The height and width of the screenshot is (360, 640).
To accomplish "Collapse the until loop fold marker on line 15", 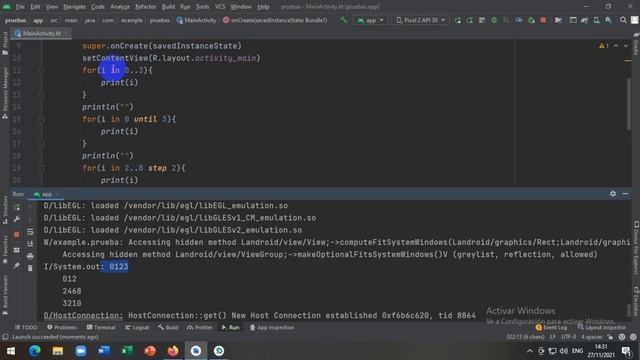I will tap(42, 119).
